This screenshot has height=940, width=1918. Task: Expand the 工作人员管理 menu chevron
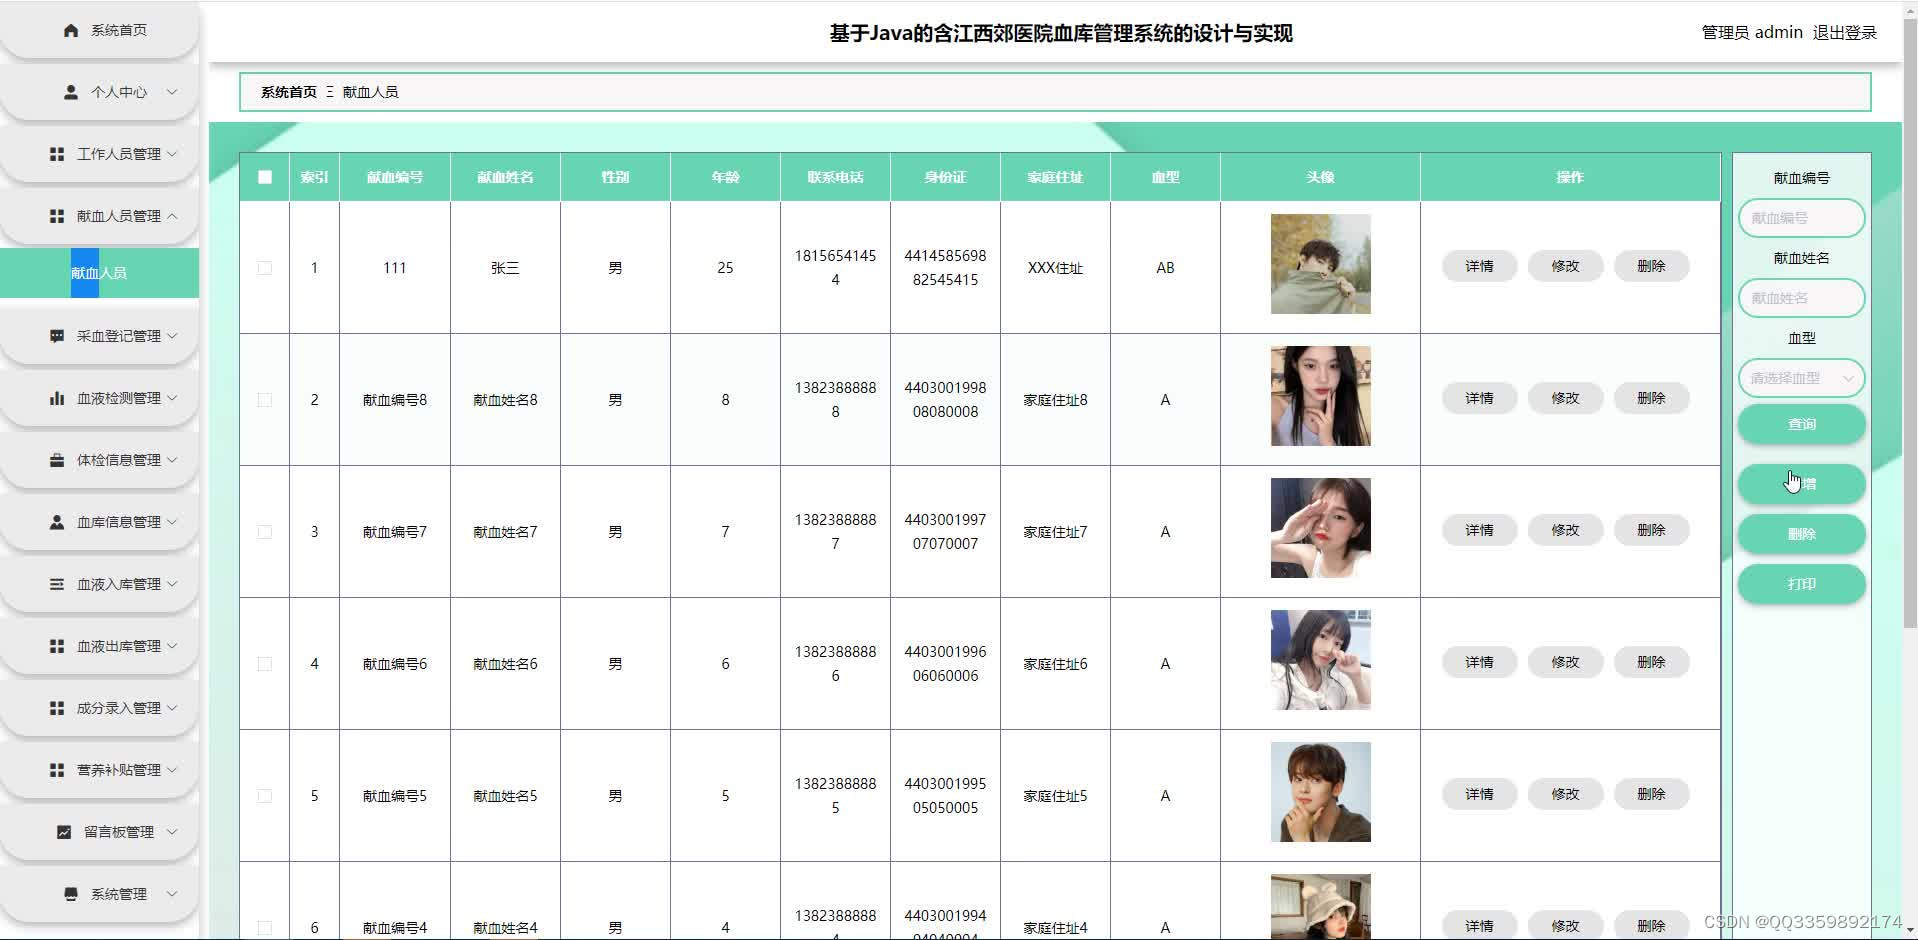click(x=172, y=154)
